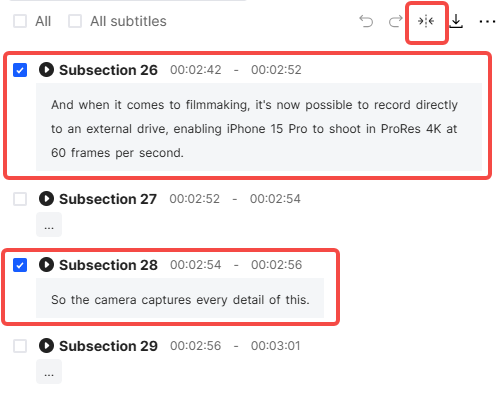Tick the Subsection 29 checkbox

coord(20,346)
